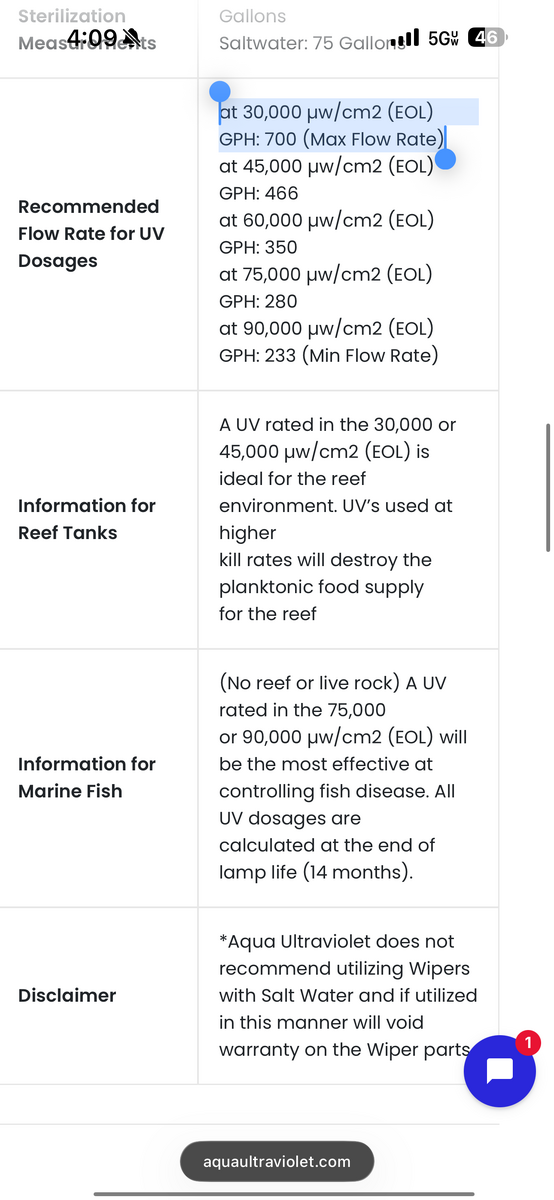Image resolution: width=554 pixels, height=1200 pixels.
Task: Tap the Information for Reef Tanks label
Action: [x=87, y=519]
